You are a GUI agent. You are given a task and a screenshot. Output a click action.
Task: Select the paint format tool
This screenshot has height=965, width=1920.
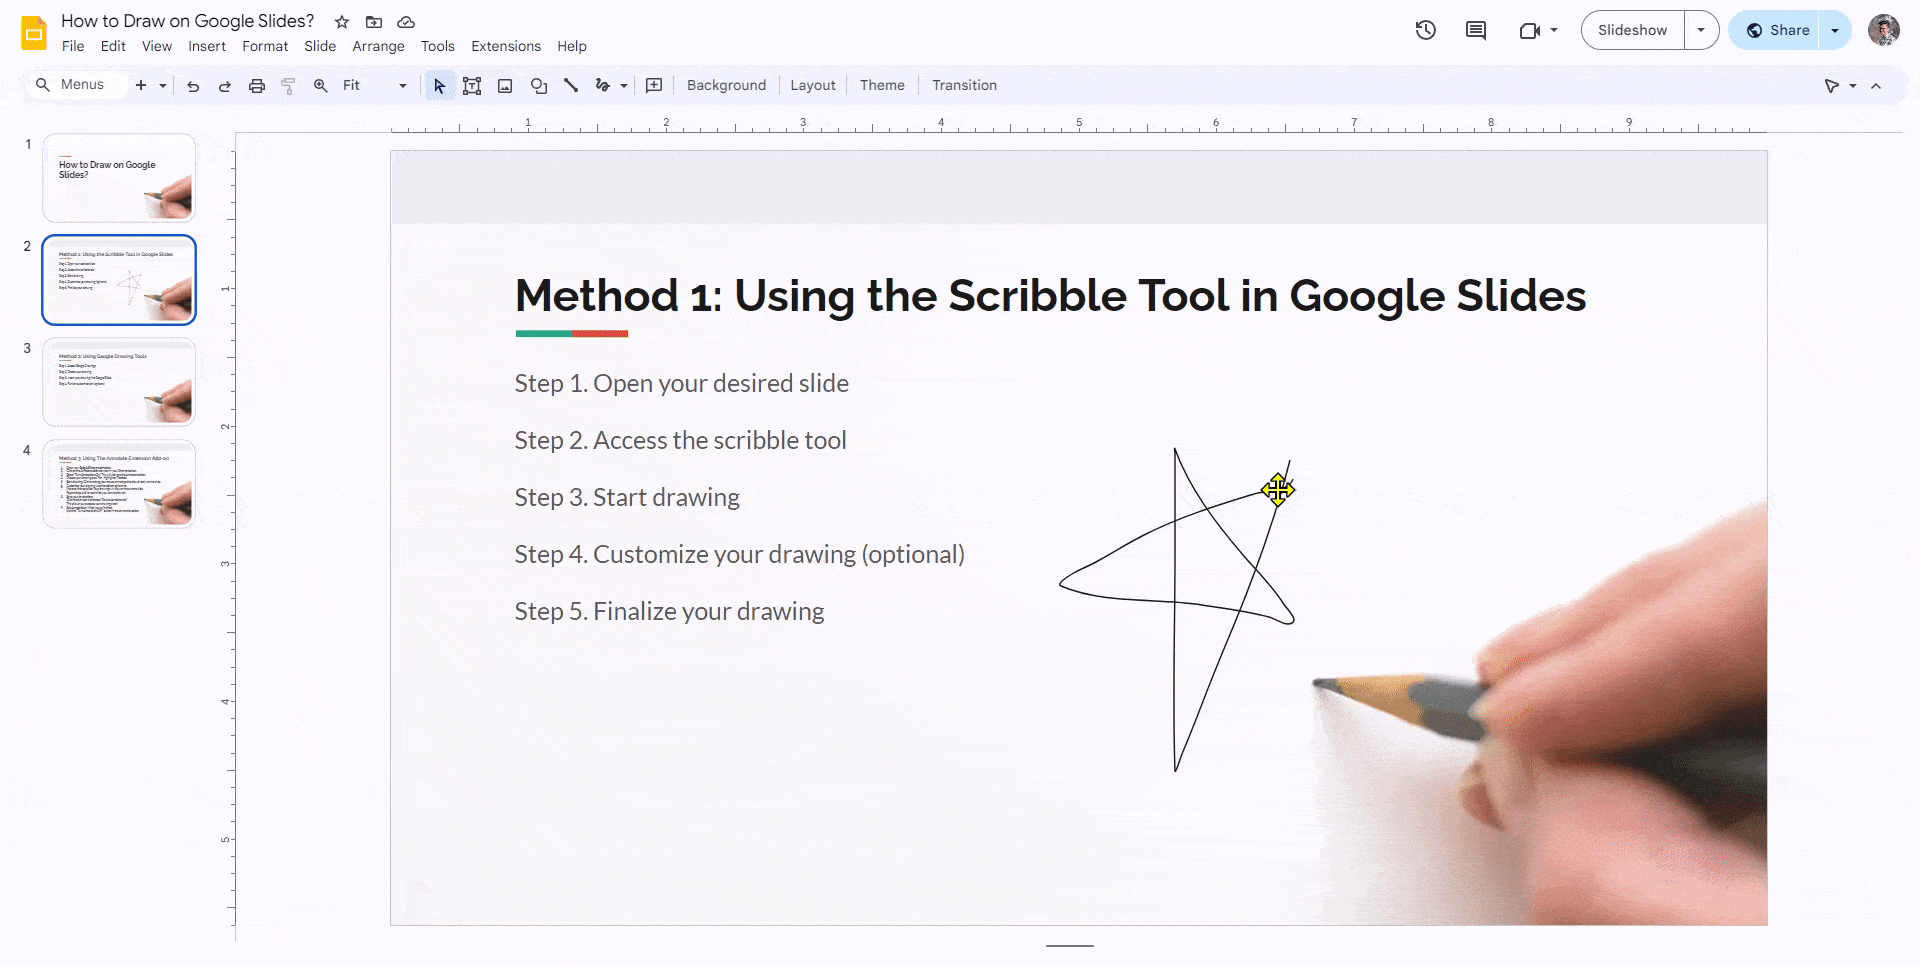pyautogui.click(x=288, y=85)
